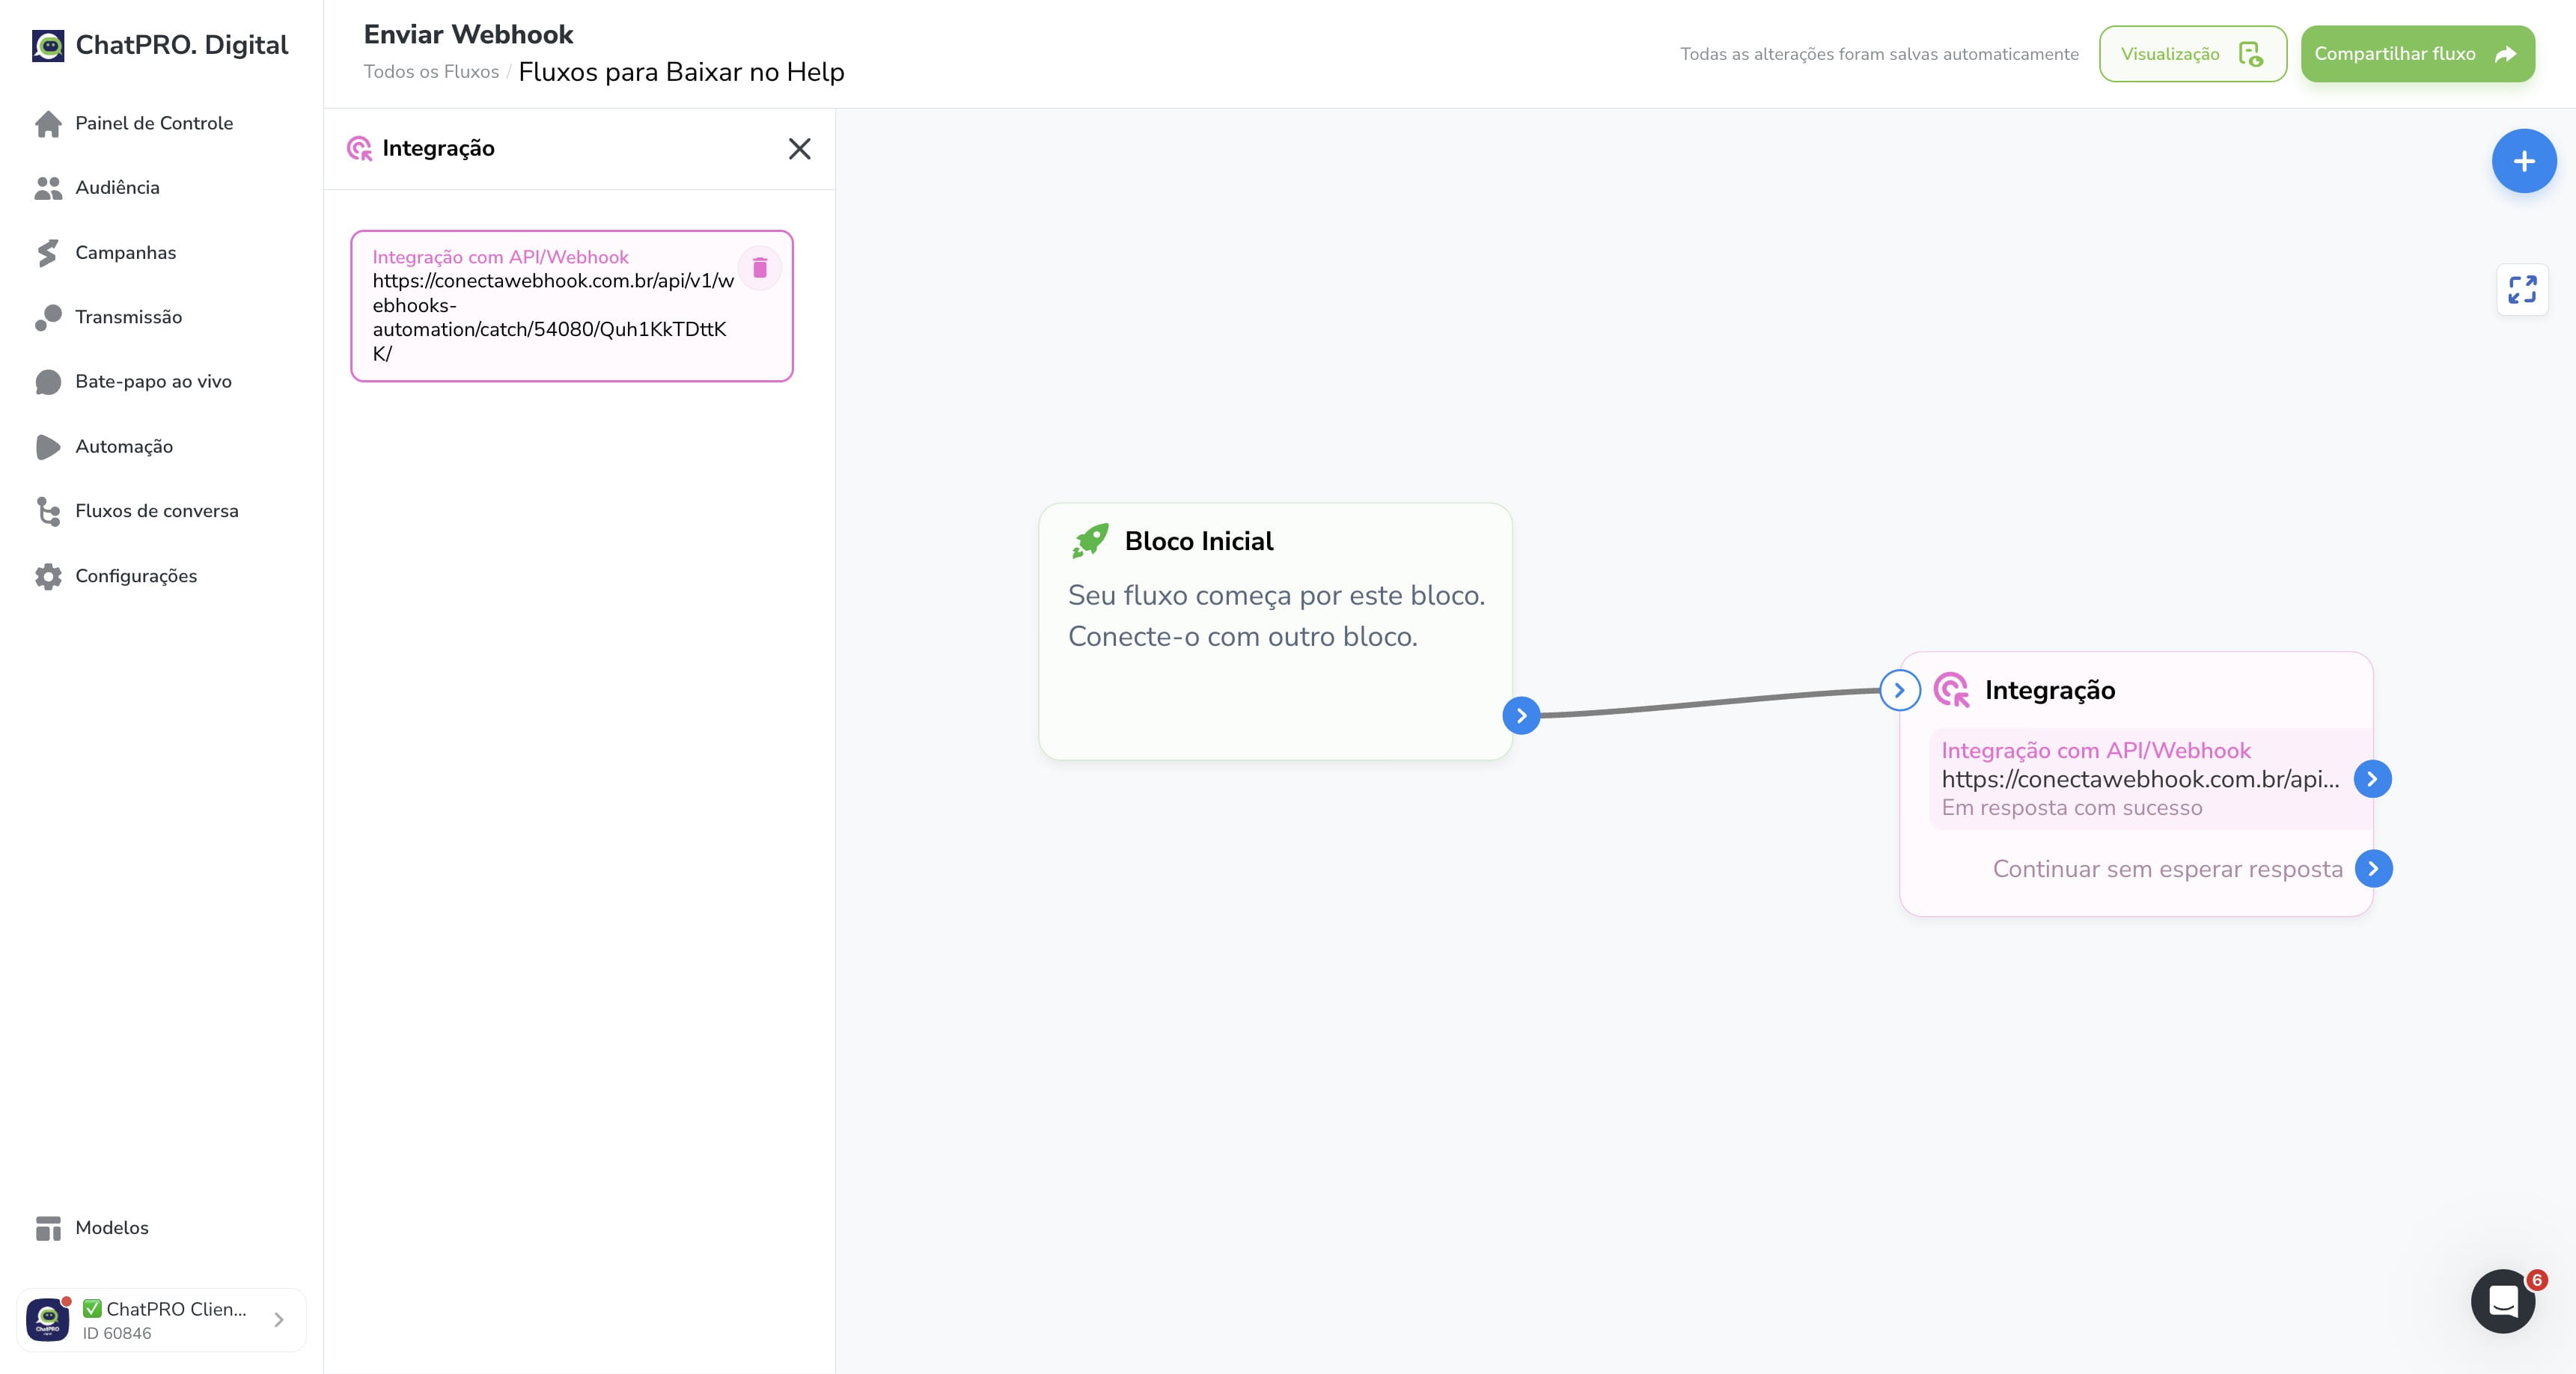This screenshot has width=2576, height=1374.
Task: Click the gear icon beside Configurações
Action: click(48, 576)
